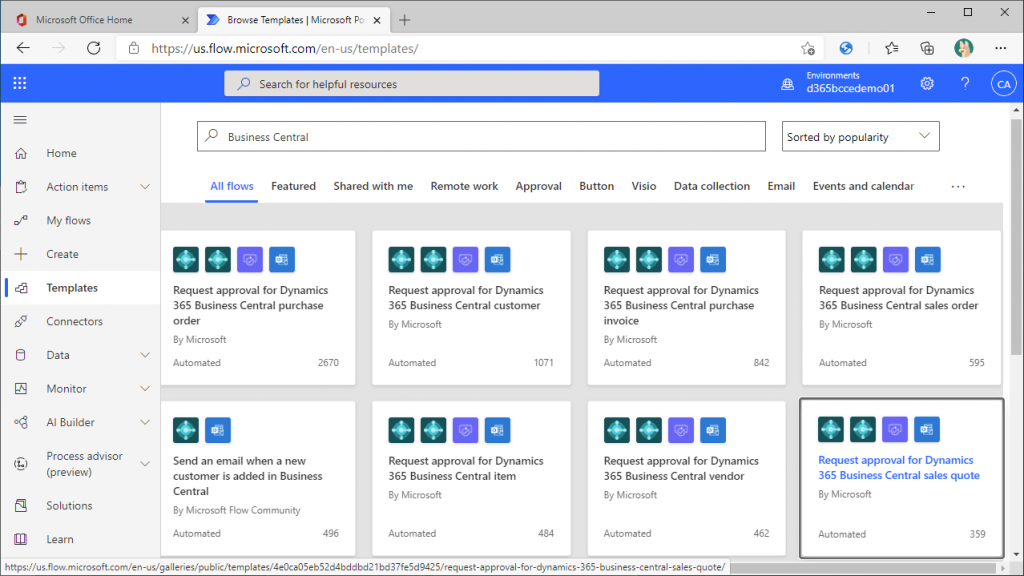
Task: Expand the Monitor menu chevron
Action: coord(145,389)
